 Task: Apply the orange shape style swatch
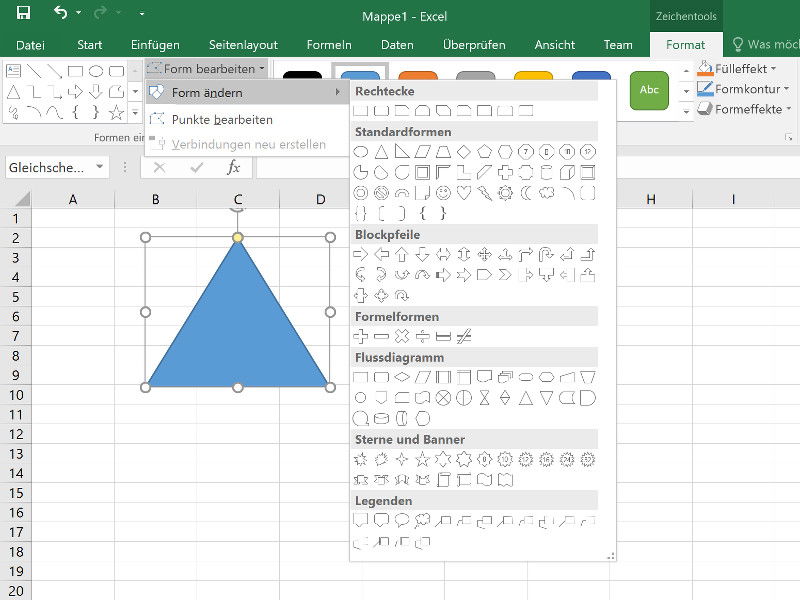pos(418,76)
